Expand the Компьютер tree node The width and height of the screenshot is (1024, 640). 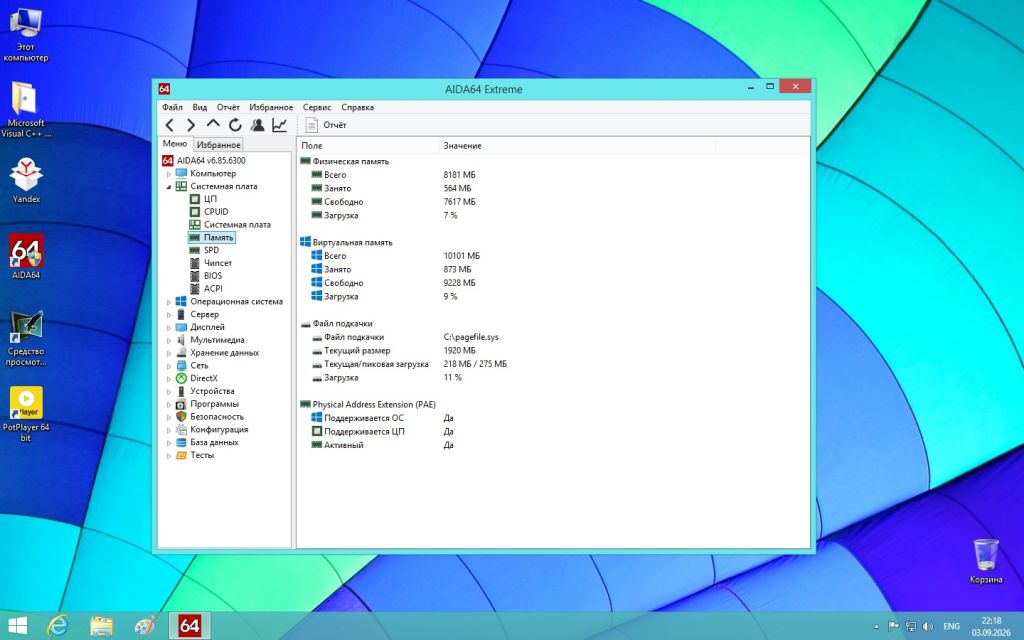tap(168, 174)
